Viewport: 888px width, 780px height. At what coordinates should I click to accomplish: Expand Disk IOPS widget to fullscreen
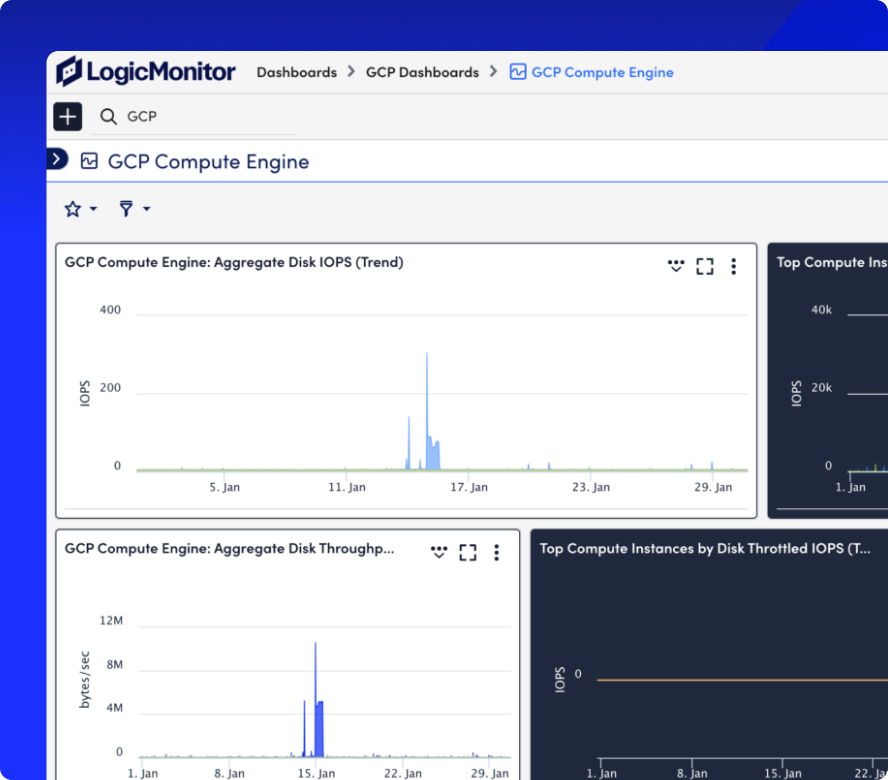coord(705,266)
